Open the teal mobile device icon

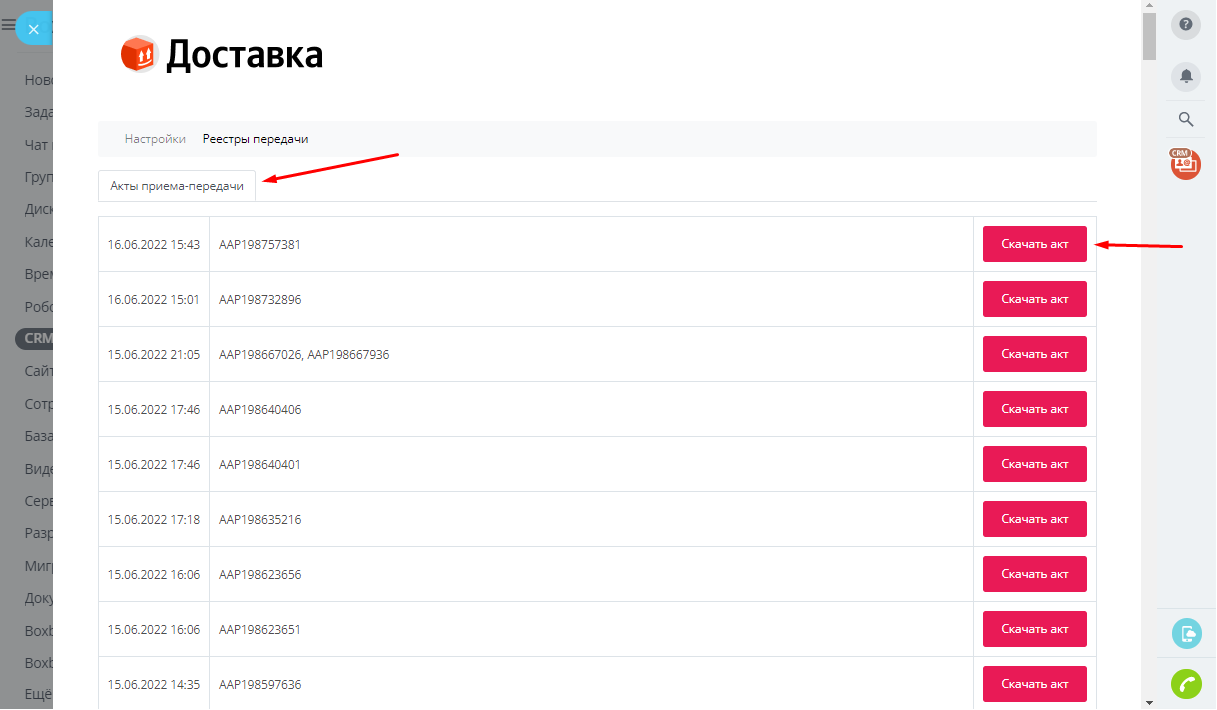(1186, 633)
